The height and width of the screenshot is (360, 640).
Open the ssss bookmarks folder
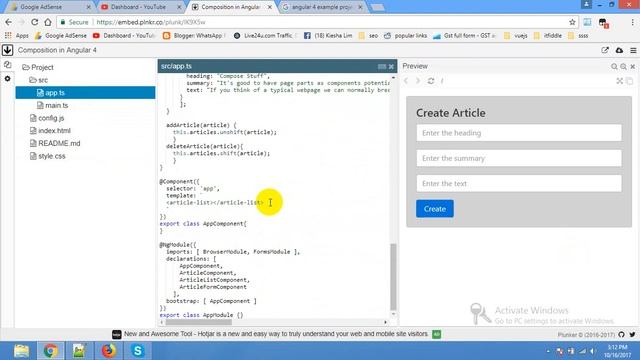coord(578,36)
